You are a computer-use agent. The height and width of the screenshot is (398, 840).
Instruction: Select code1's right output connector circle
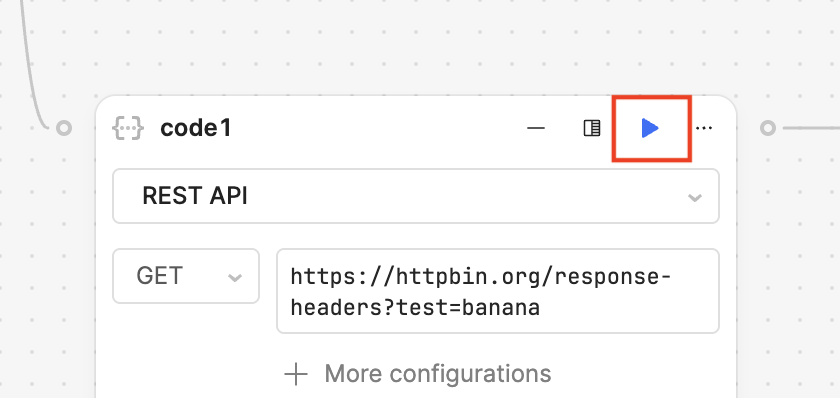click(x=768, y=128)
